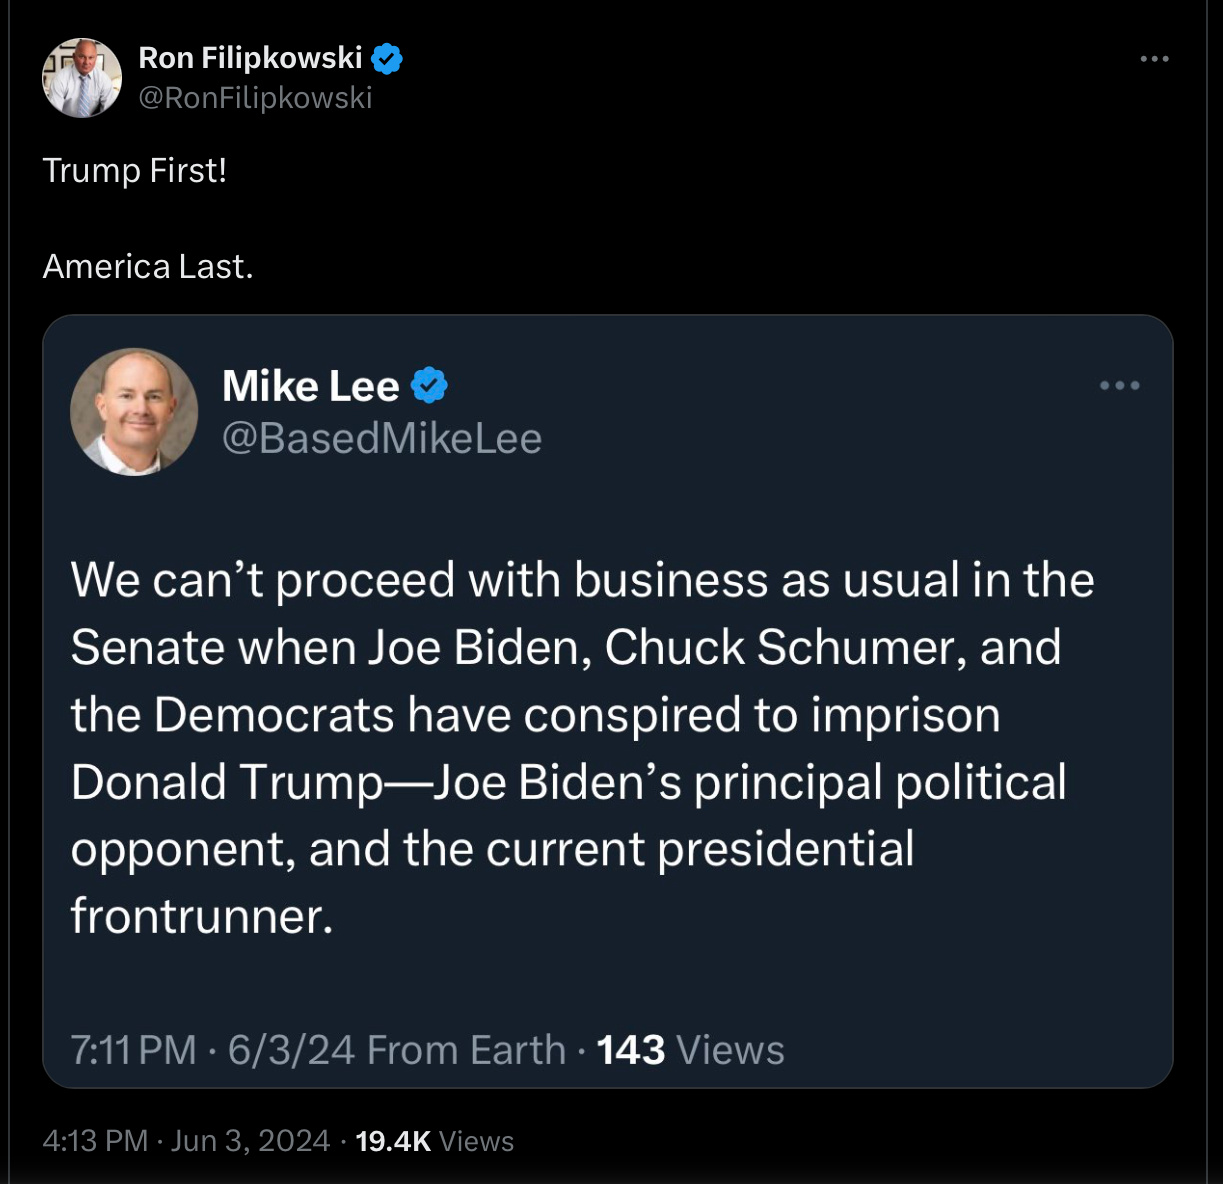1223x1184 pixels.
Task: Click the 'Trump First!' tweet text
Action: [135, 170]
